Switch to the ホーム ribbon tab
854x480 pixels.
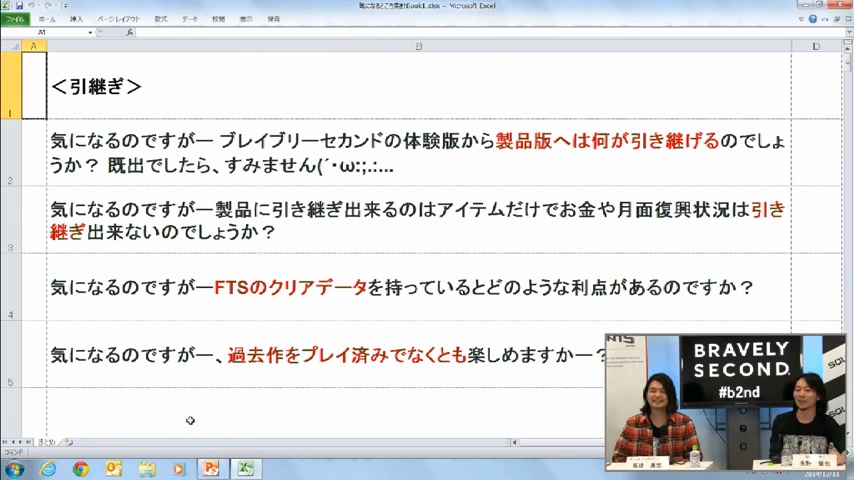point(47,19)
